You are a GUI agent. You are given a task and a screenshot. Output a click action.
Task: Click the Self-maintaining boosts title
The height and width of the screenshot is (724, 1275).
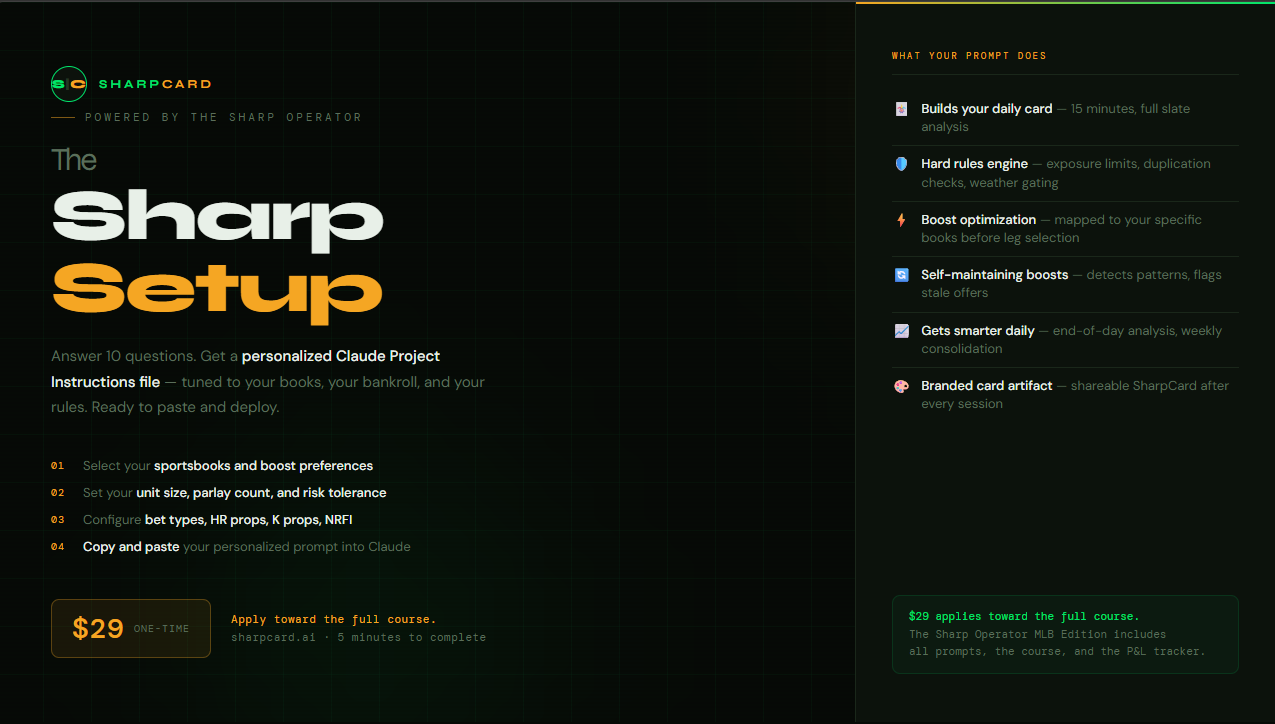995,275
